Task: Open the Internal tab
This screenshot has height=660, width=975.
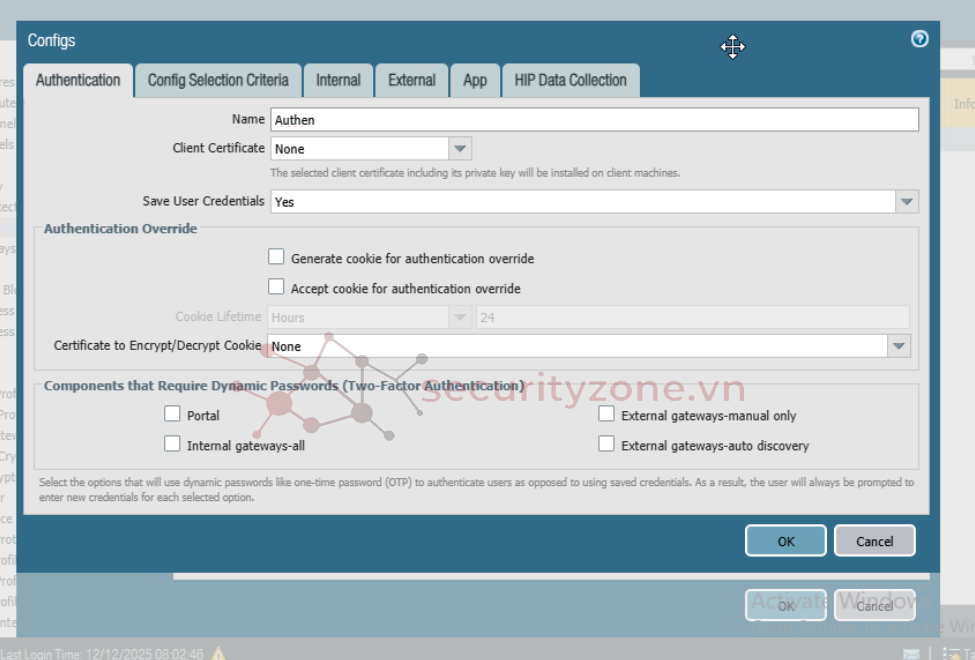Action: point(338,80)
